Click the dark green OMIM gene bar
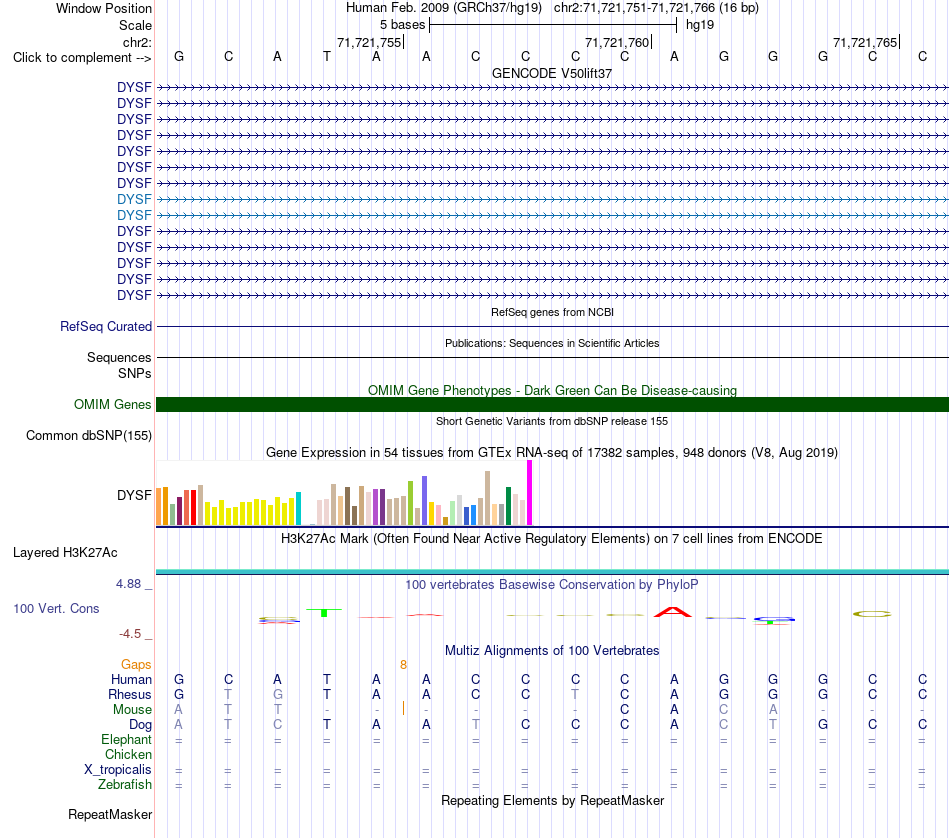 (552, 404)
